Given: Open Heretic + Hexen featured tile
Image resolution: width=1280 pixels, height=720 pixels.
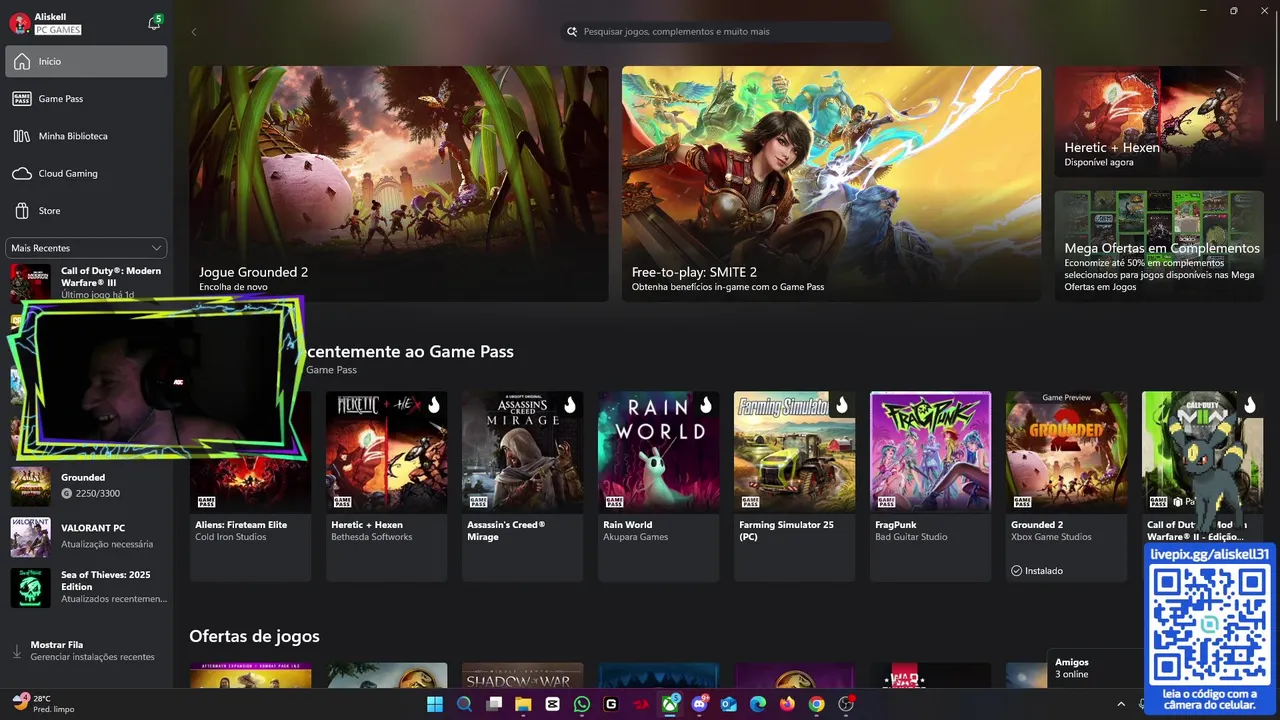Looking at the screenshot, I should [x=1159, y=122].
